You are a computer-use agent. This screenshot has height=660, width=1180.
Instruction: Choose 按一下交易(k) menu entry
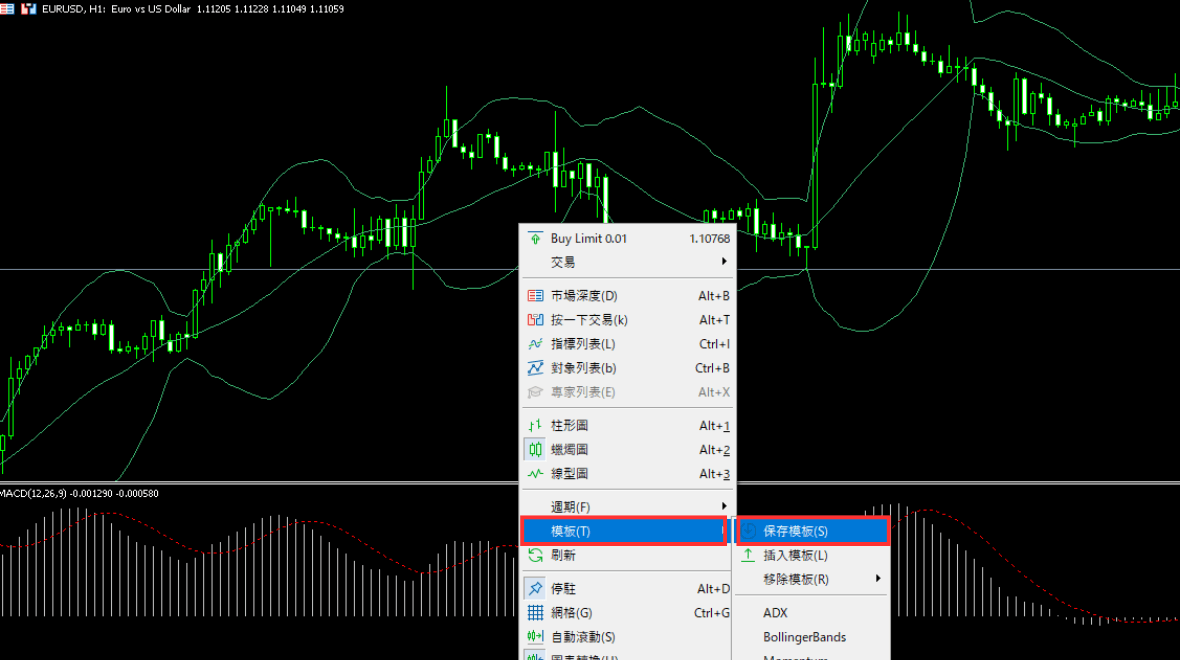tap(628, 320)
